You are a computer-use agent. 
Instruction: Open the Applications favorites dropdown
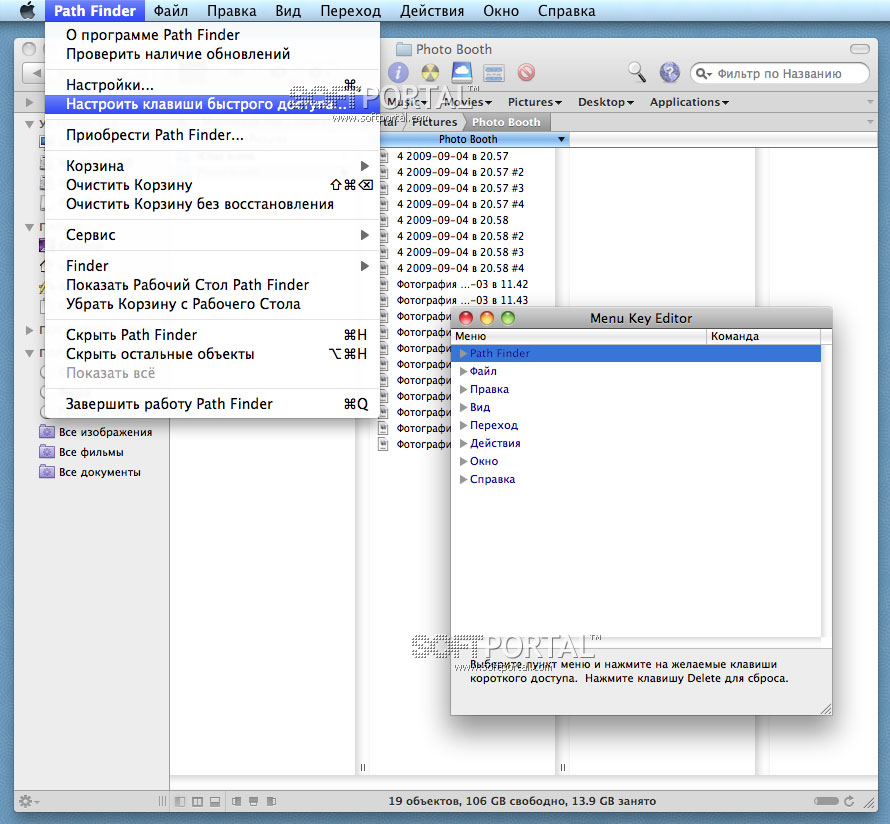click(x=689, y=102)
